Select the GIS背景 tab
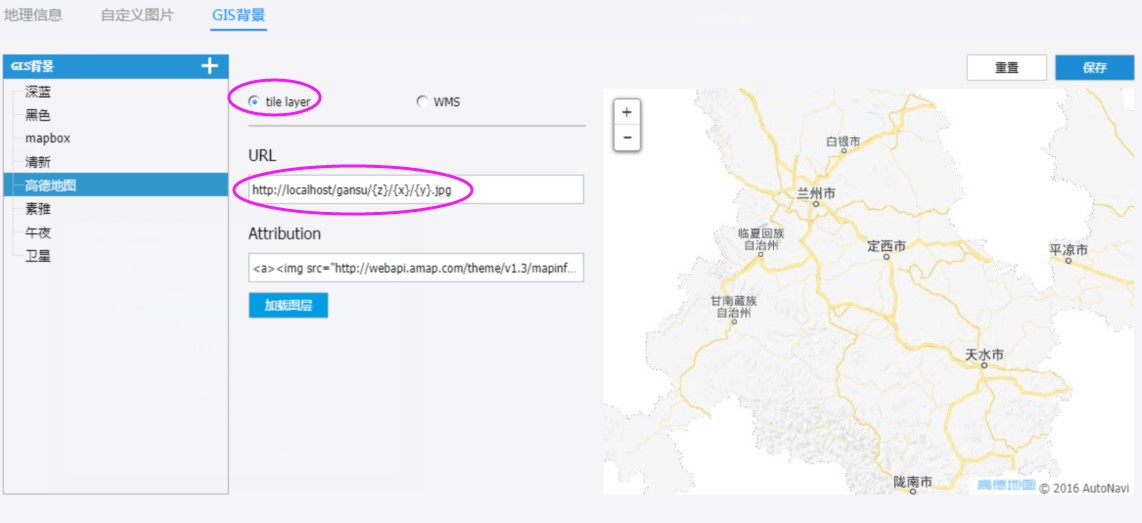The height and width of the screenshot is (523, 1142). tap(239, 16)
